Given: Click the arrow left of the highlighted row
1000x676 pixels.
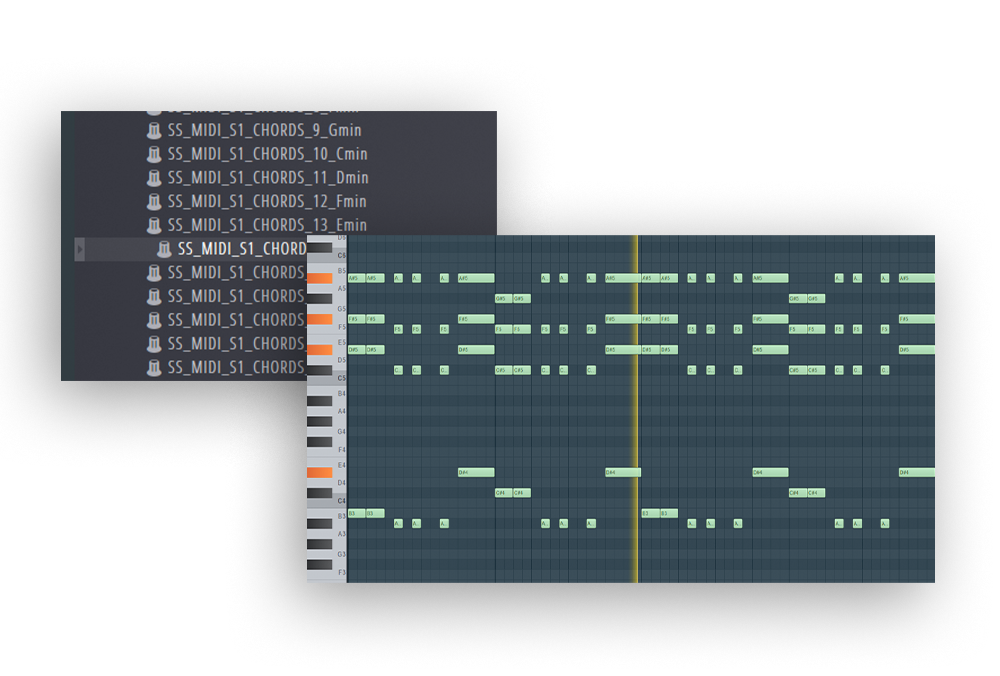Looking at the screenshot, I should pos(80,249).
